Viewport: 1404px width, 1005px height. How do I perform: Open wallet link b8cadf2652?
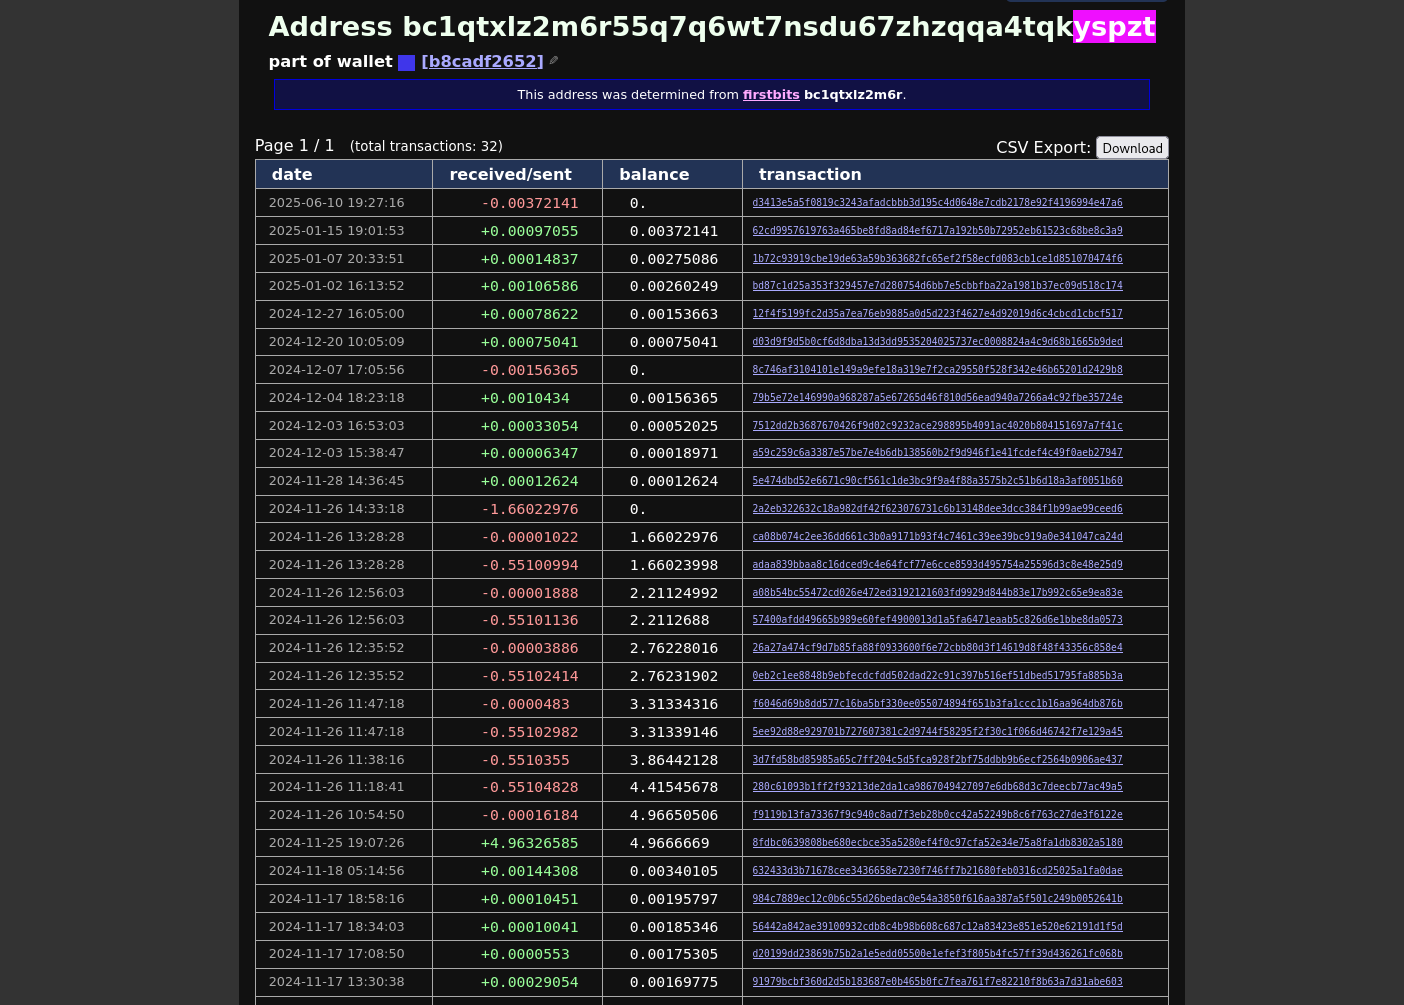(482, 61)
